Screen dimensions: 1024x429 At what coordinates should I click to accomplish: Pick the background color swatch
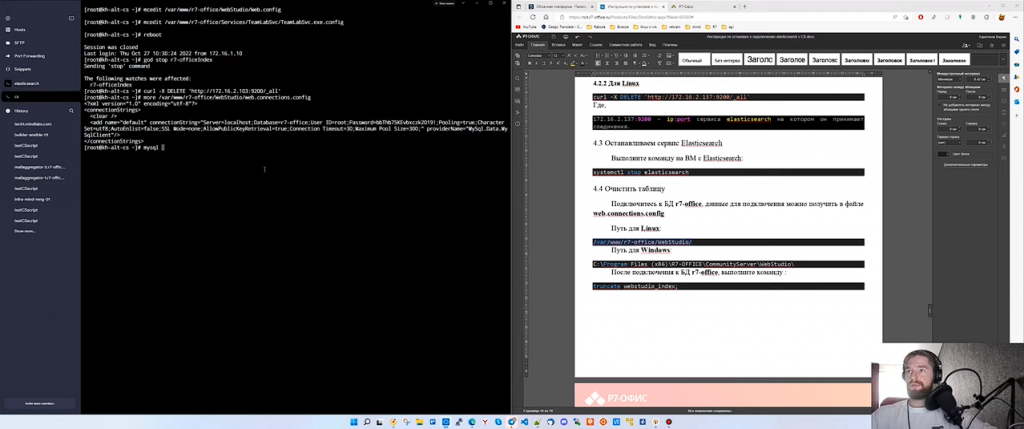944,154
